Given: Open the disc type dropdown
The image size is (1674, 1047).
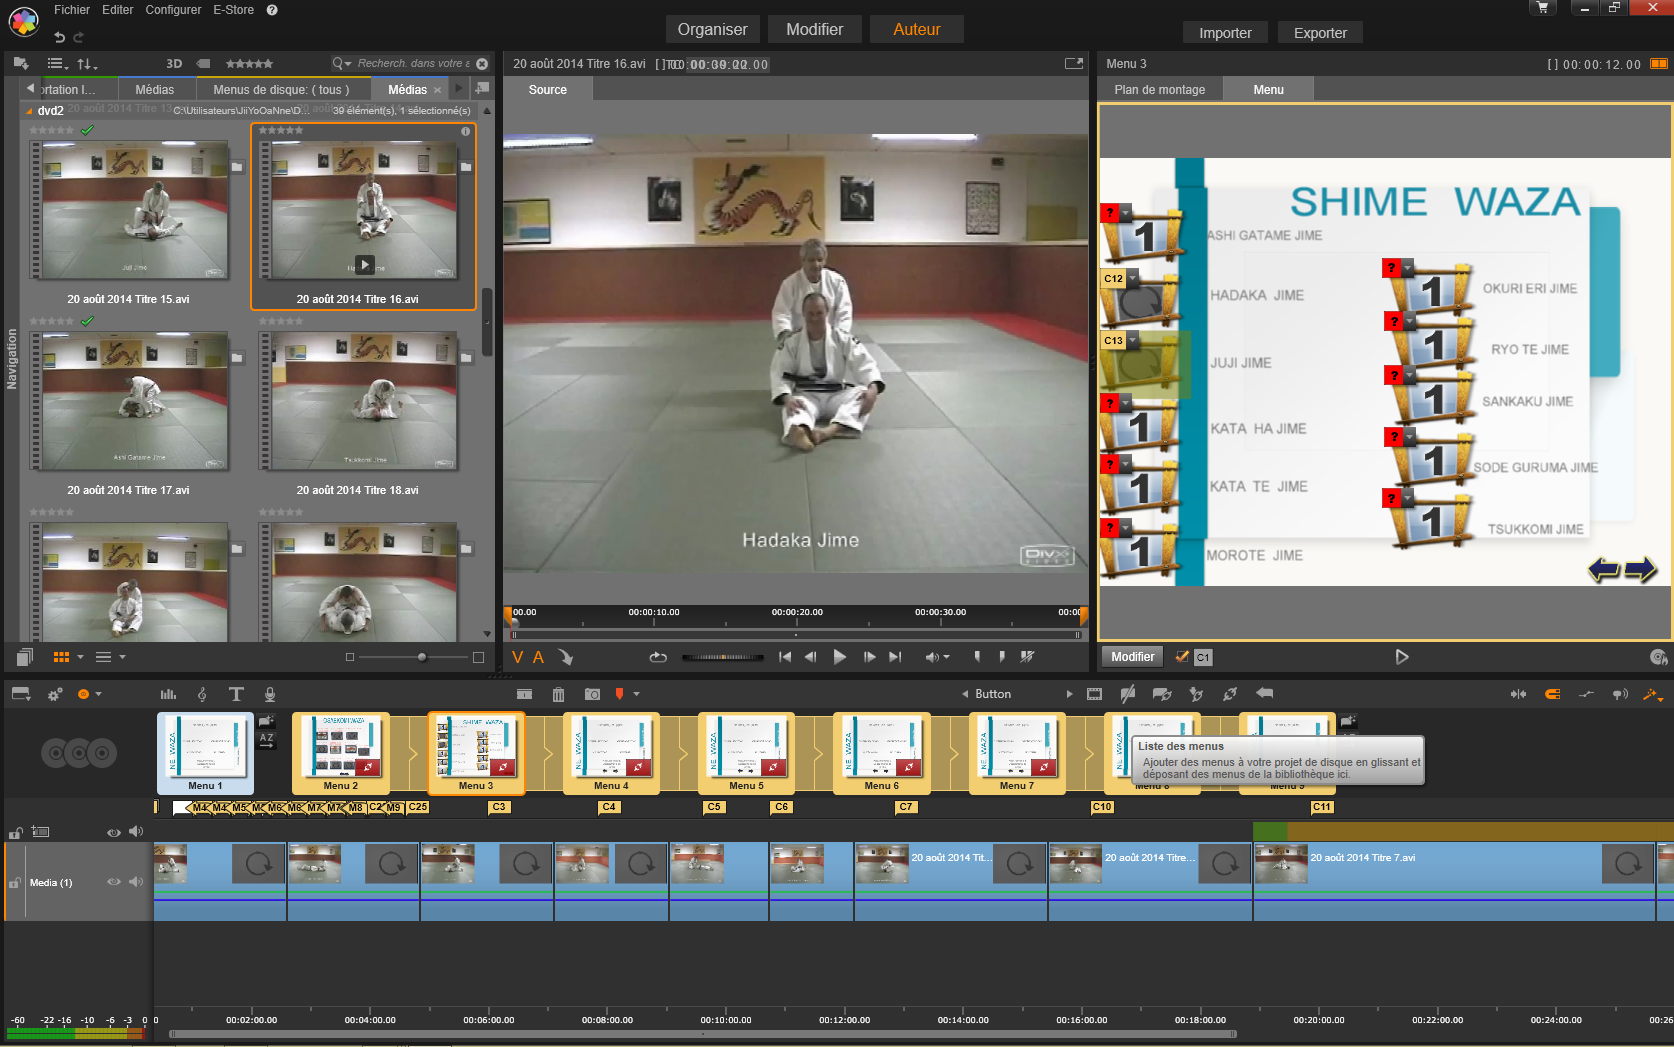Looking at the screenshot, I should [98, 694].
